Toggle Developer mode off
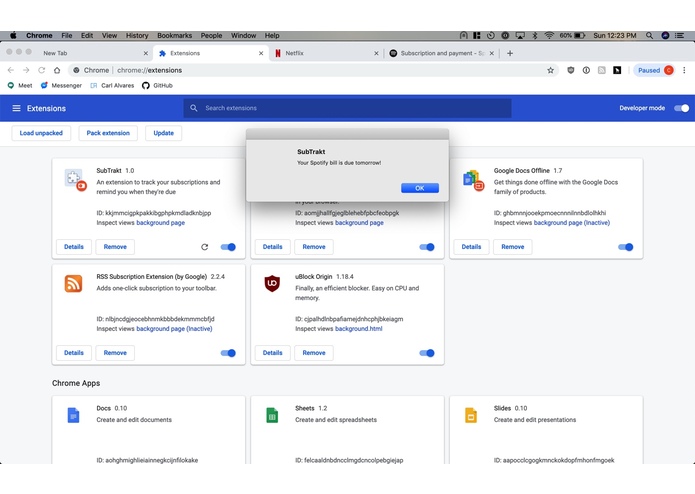Viewport: 695px width, 494px height. (682, 108)
